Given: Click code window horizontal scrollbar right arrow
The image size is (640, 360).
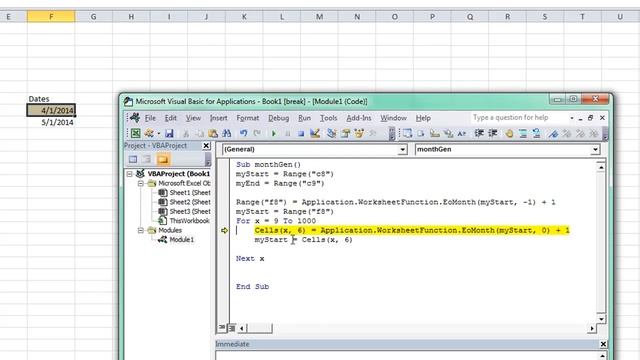Looking at the screenshot, I should pos(592,328).
